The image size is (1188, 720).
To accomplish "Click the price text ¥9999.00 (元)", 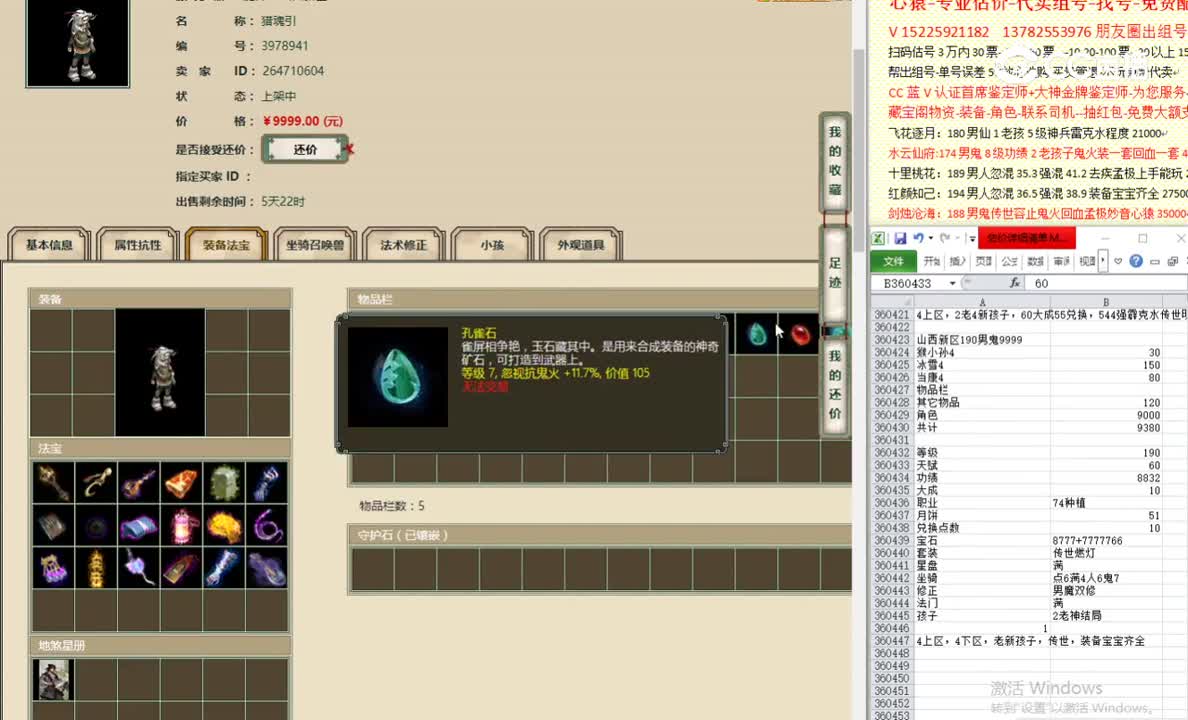I will [303, 121].
